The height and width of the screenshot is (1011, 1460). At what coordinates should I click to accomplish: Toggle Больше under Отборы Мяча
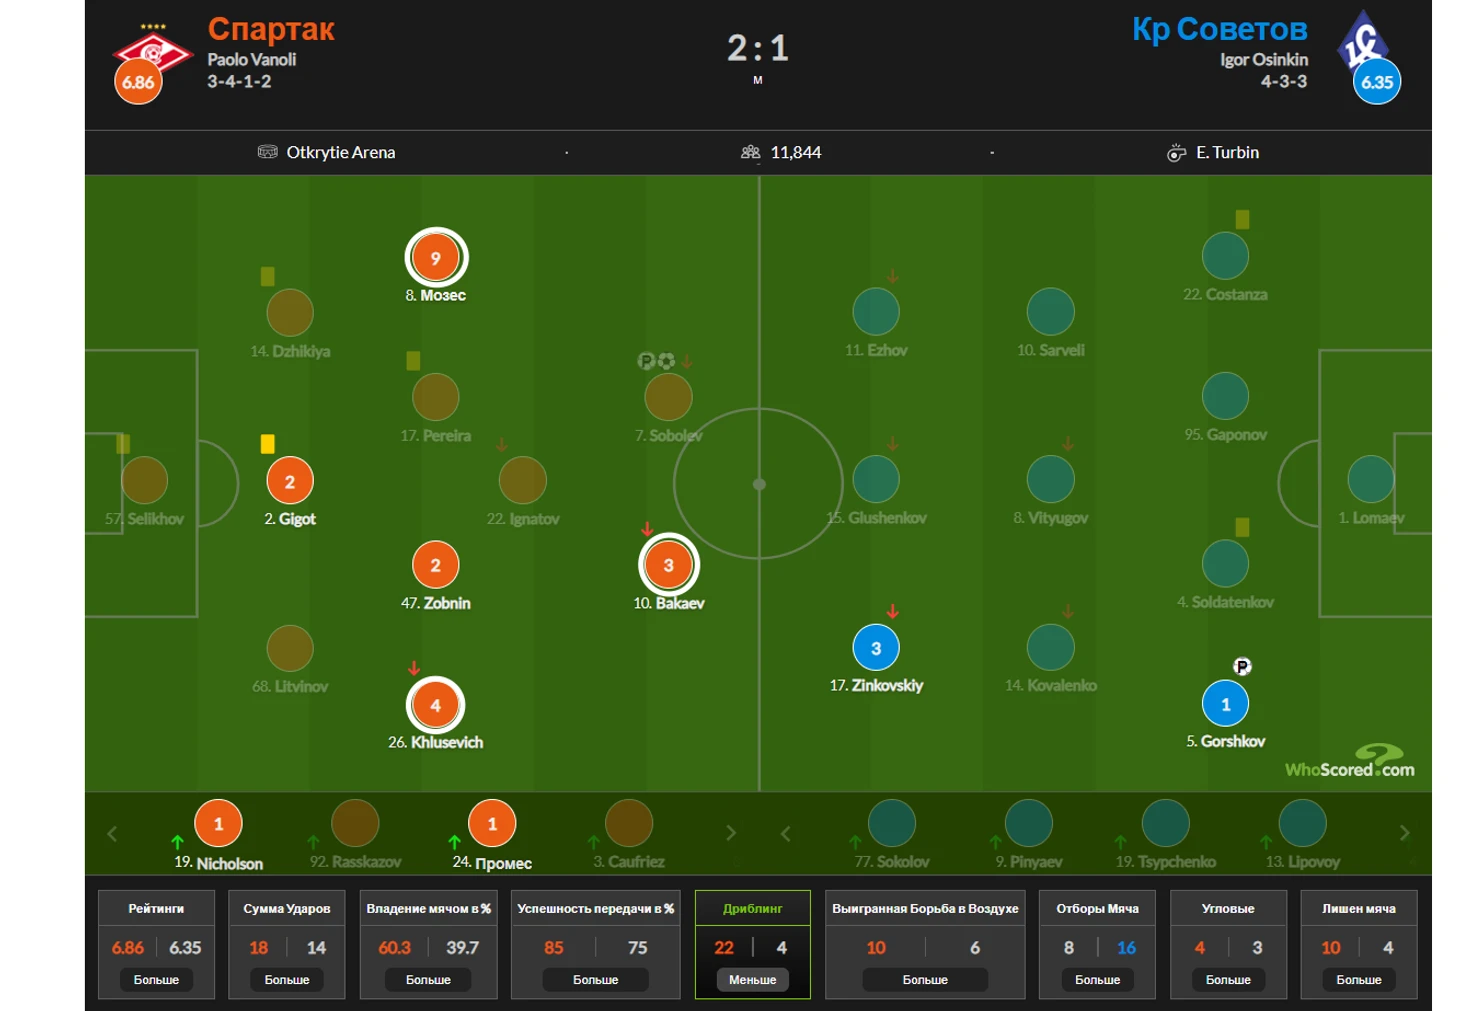click(1097, 980)
